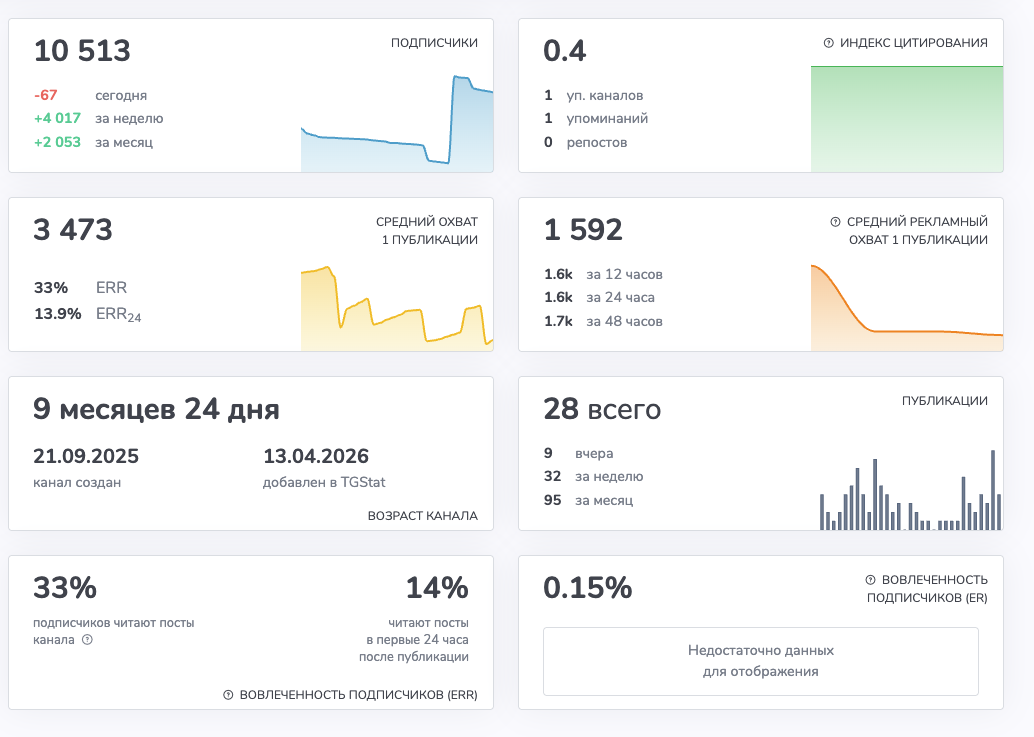1034x737 pixels.
Task: Open the СРЕДНИЙ РЕКЛАМНЫЙ ОХВАТ 1 ПУБЛИКАЦИИ heading
Action: click(917, 231)
